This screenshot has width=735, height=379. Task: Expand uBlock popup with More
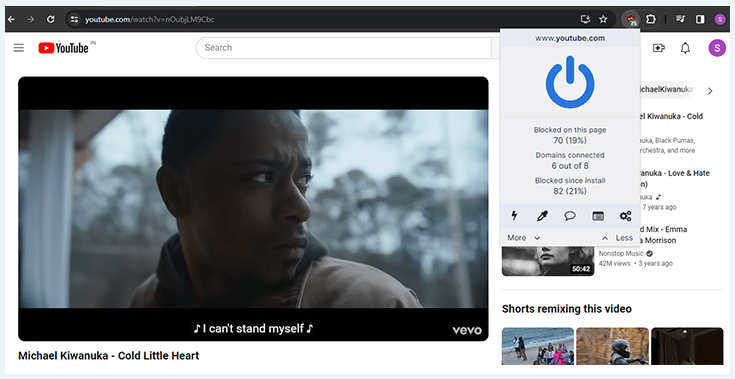524,238
